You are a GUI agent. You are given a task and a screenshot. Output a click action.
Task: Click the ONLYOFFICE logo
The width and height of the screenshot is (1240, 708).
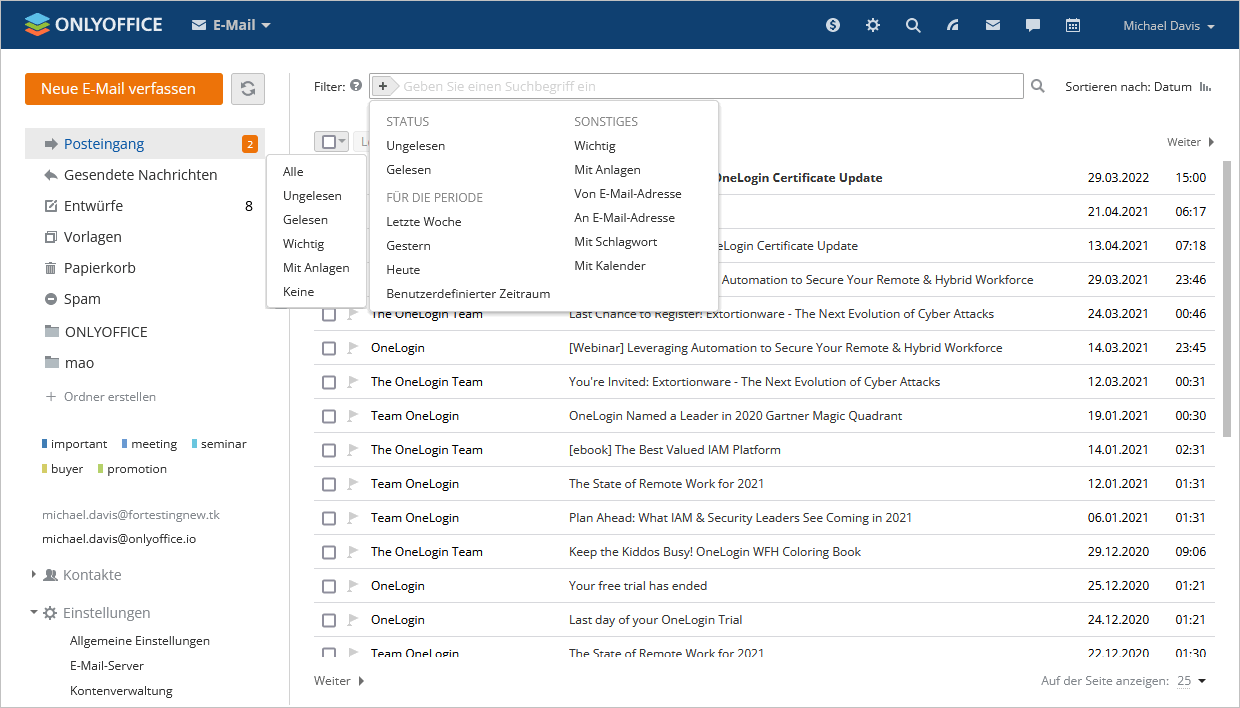(x=94, y=25)
